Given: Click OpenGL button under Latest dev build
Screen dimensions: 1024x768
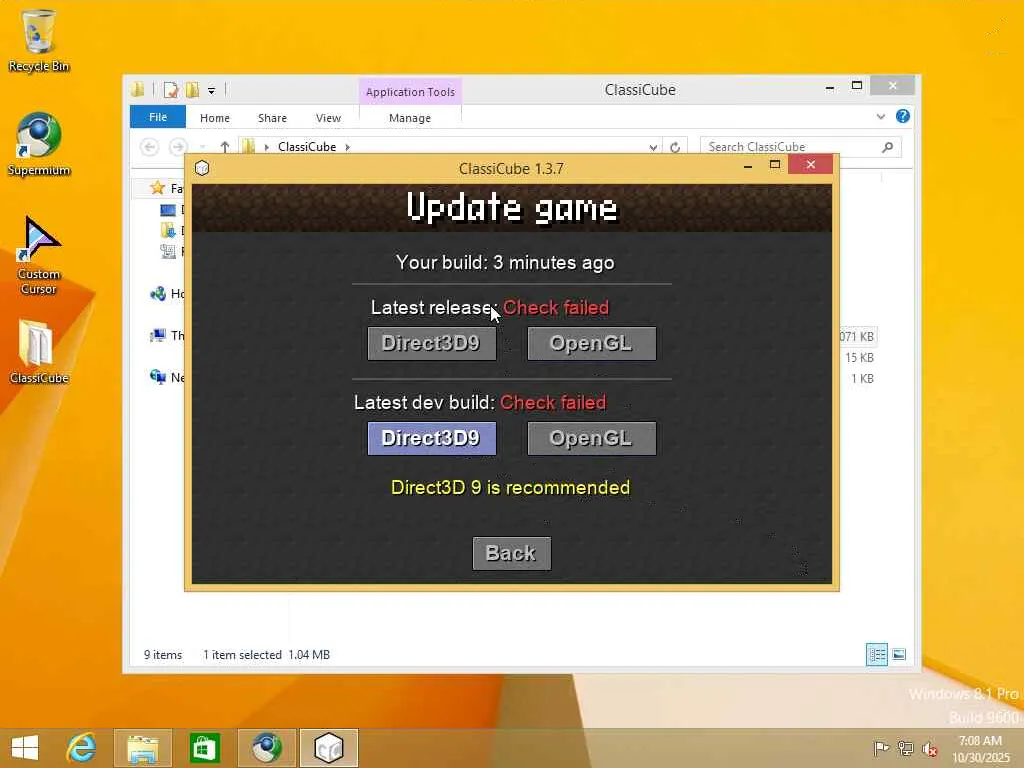Looking at the screenshot, I should pyautogui.click(x=592, y=438).
